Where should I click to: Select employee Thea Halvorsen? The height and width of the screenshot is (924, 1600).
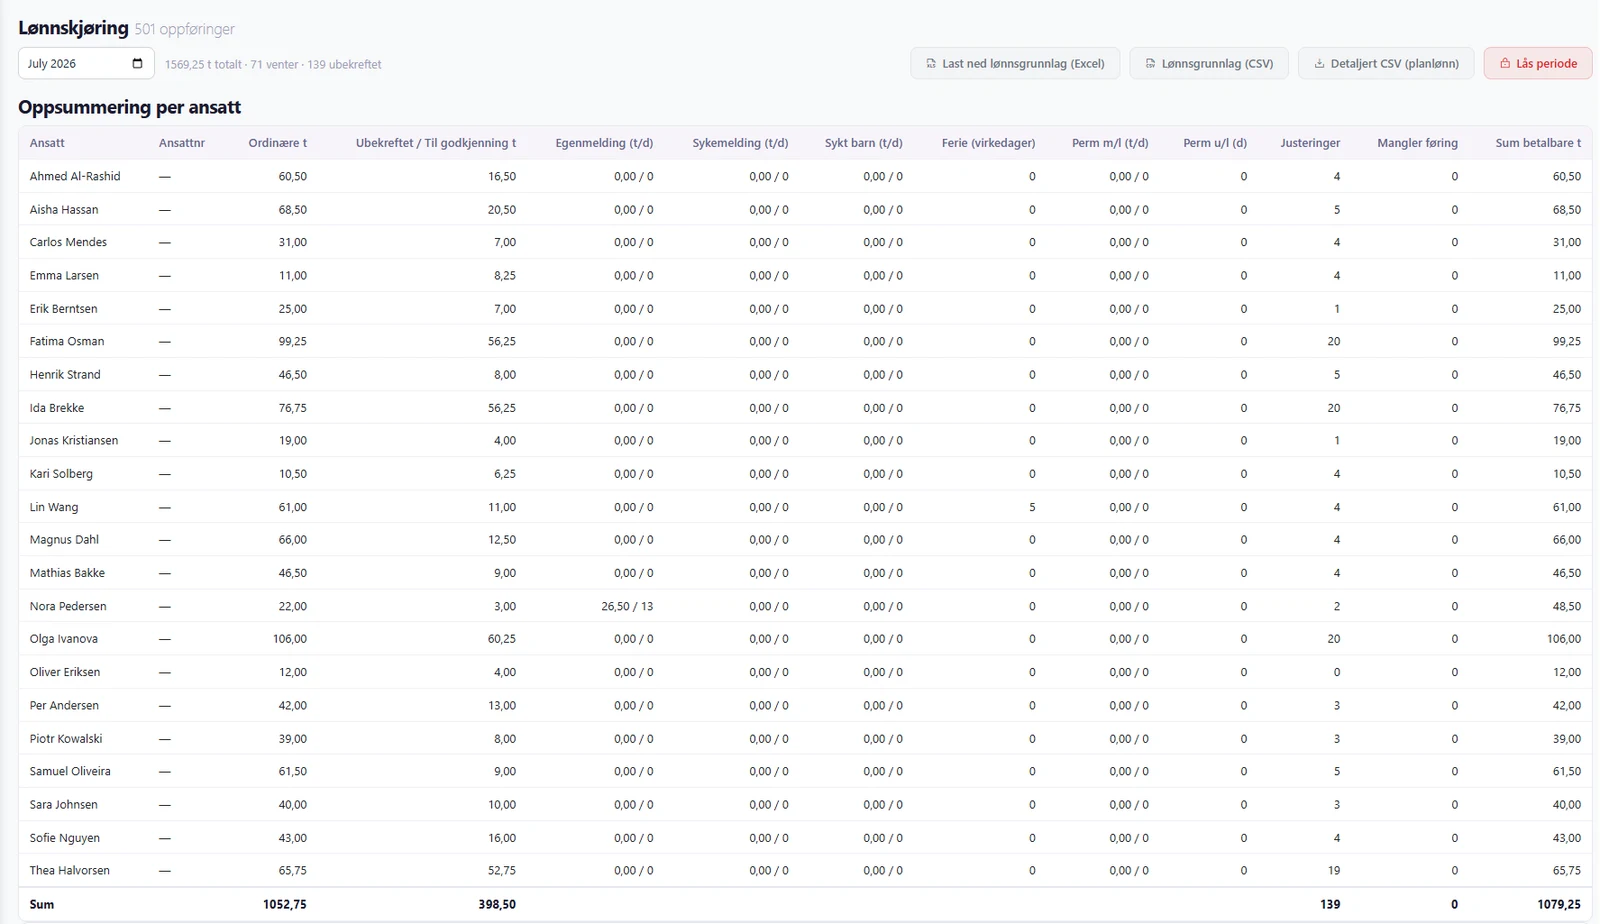[x=69, y=870]
